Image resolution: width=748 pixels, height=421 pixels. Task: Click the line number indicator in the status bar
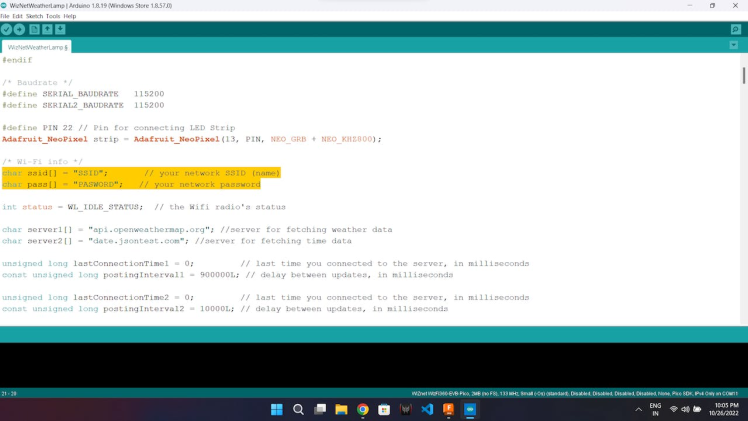click(9, 394)
